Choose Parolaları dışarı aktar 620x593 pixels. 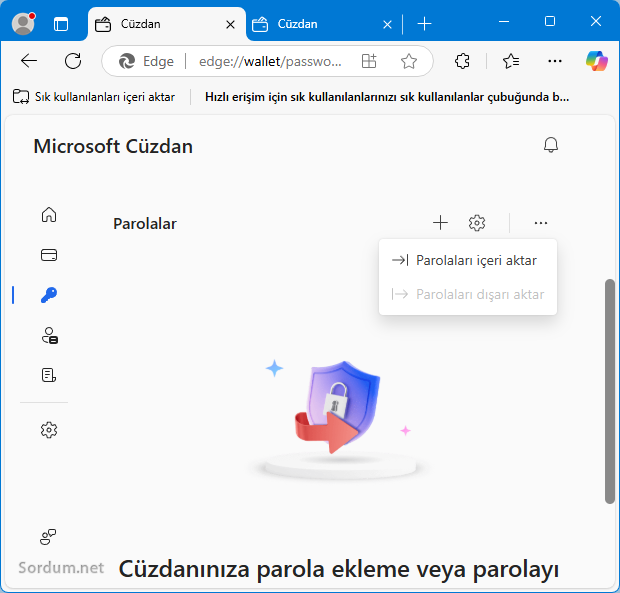point(468,295)
